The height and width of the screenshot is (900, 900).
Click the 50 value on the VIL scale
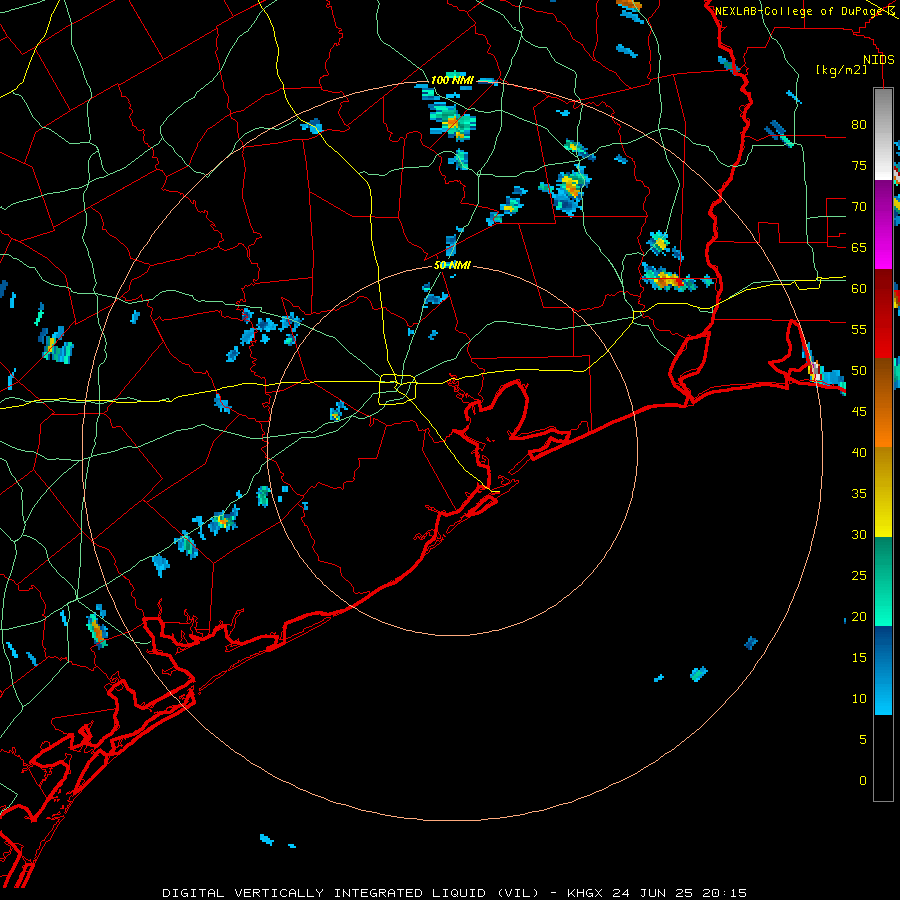point(859,371)
